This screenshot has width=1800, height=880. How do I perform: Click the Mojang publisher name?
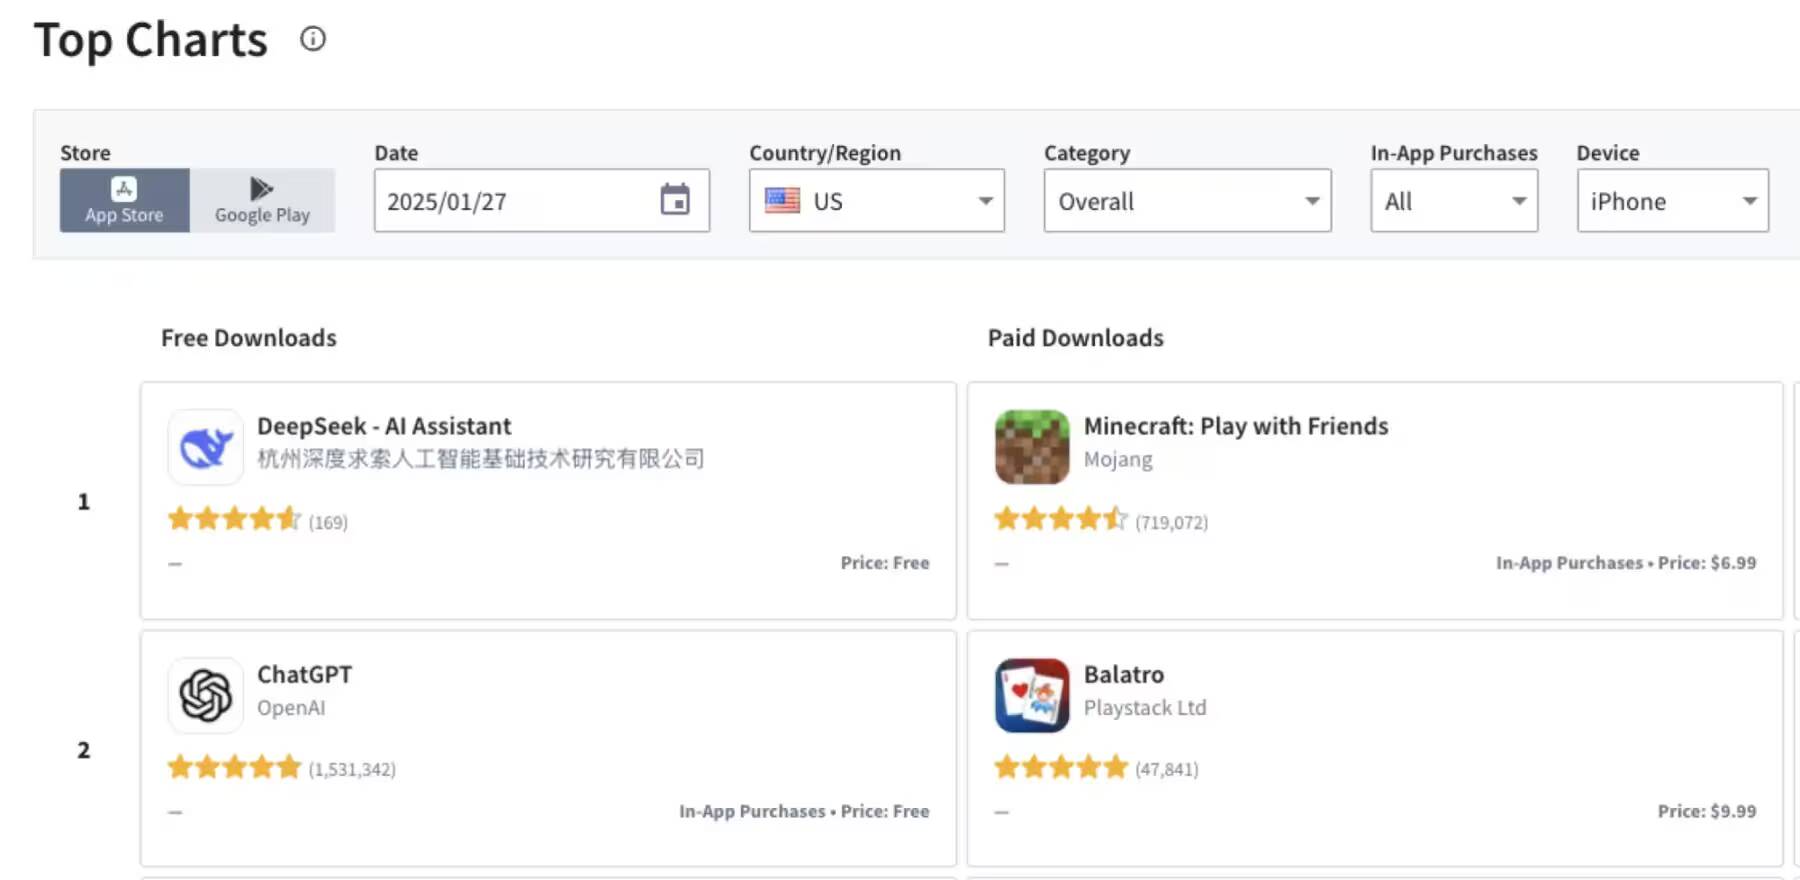[1118, 460]
